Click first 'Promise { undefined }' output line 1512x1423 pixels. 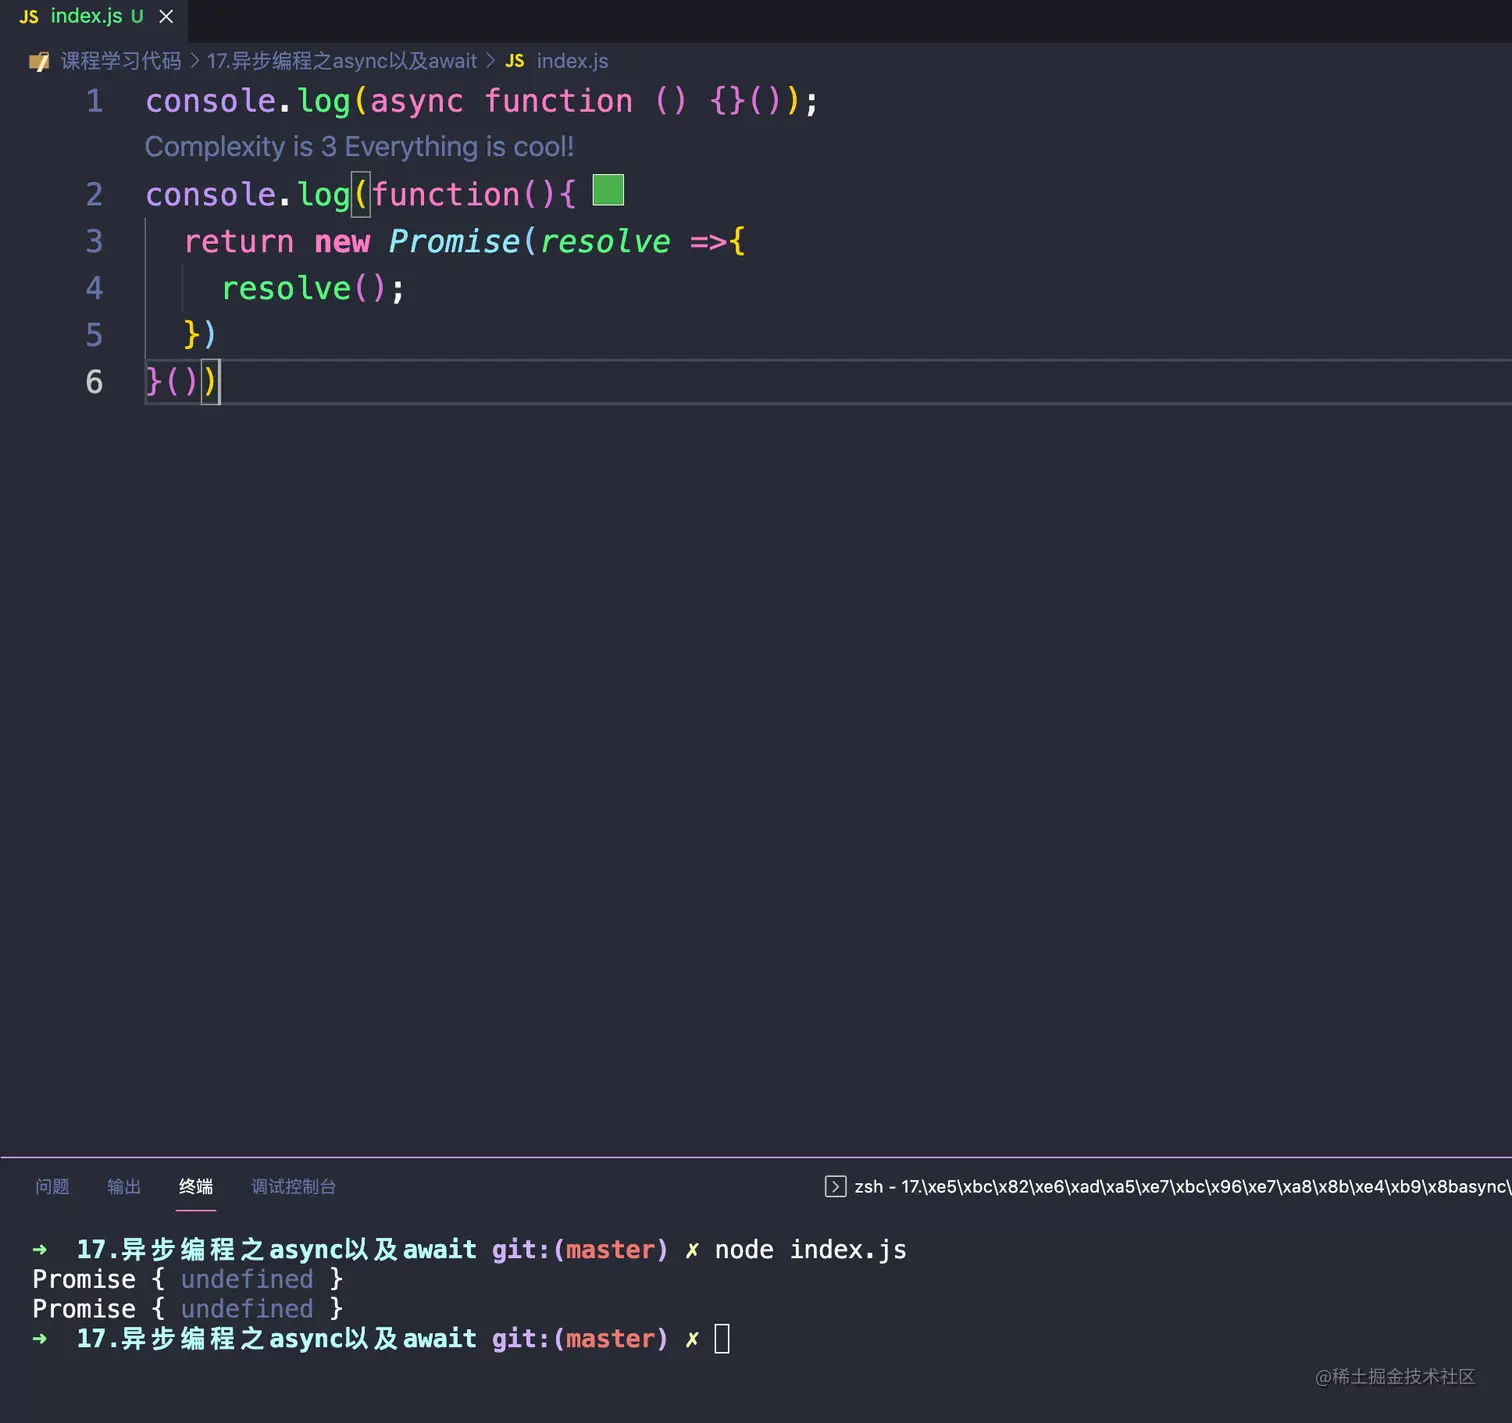point(188,1279)
